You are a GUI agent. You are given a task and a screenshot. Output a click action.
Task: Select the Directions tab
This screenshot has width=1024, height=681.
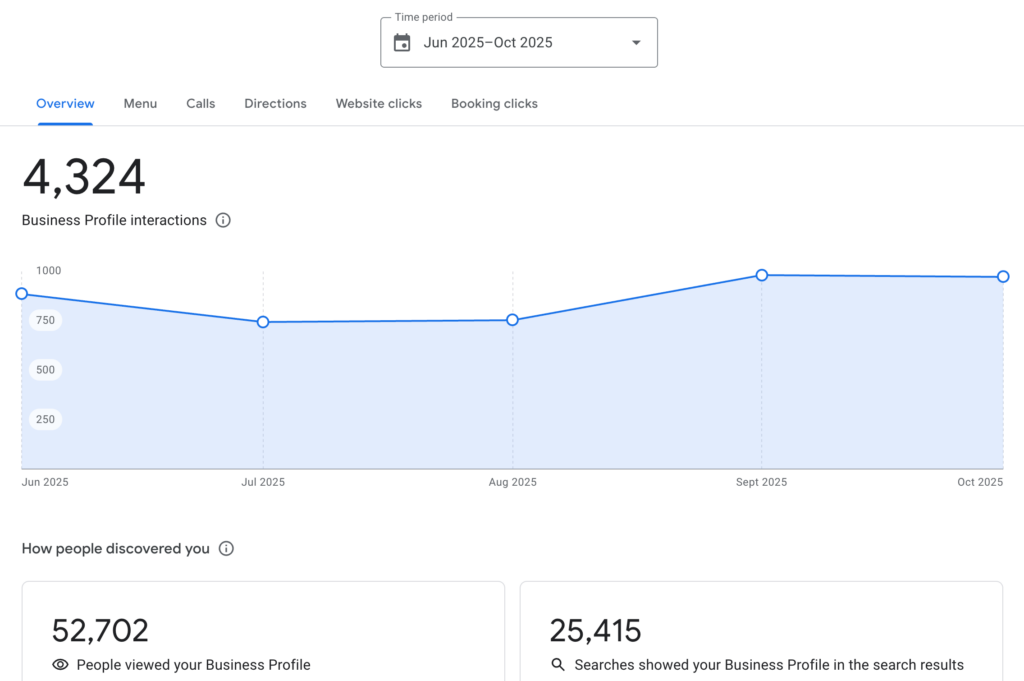[275, 103]
